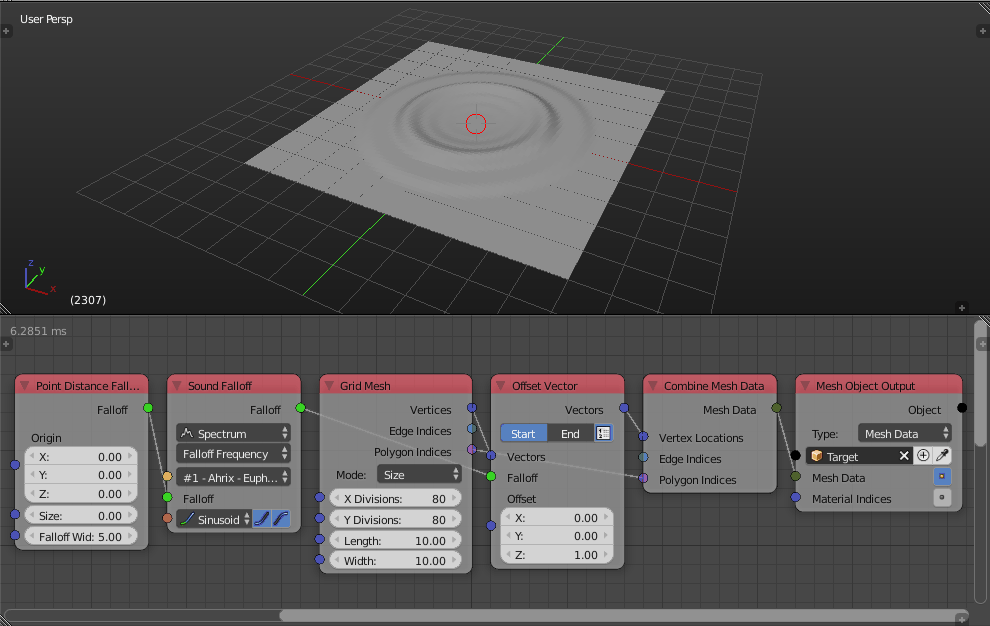Click the Point Distance Falloff output socket
990x626 pixels.
(148, 408)
